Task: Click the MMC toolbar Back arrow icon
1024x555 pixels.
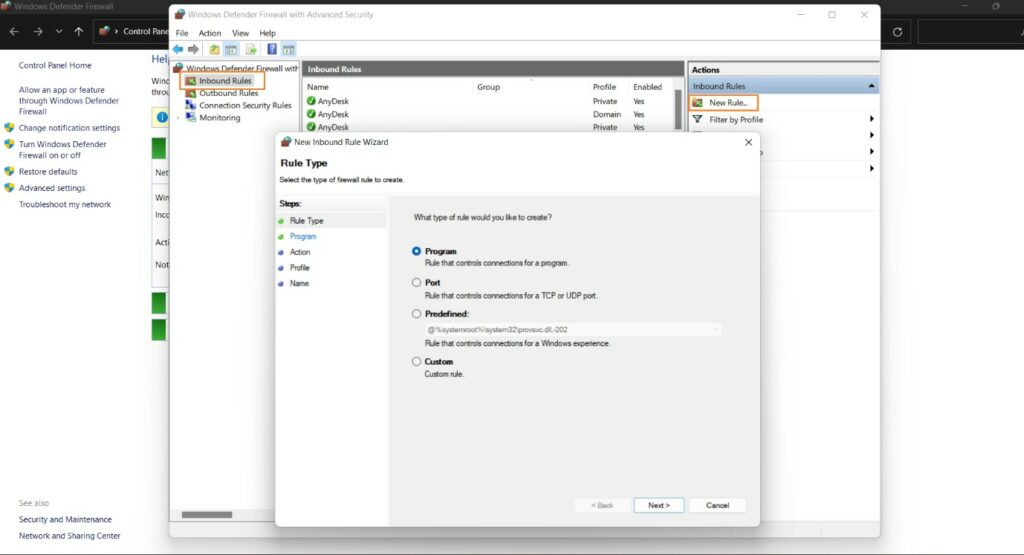Action: tap(178, 49)
